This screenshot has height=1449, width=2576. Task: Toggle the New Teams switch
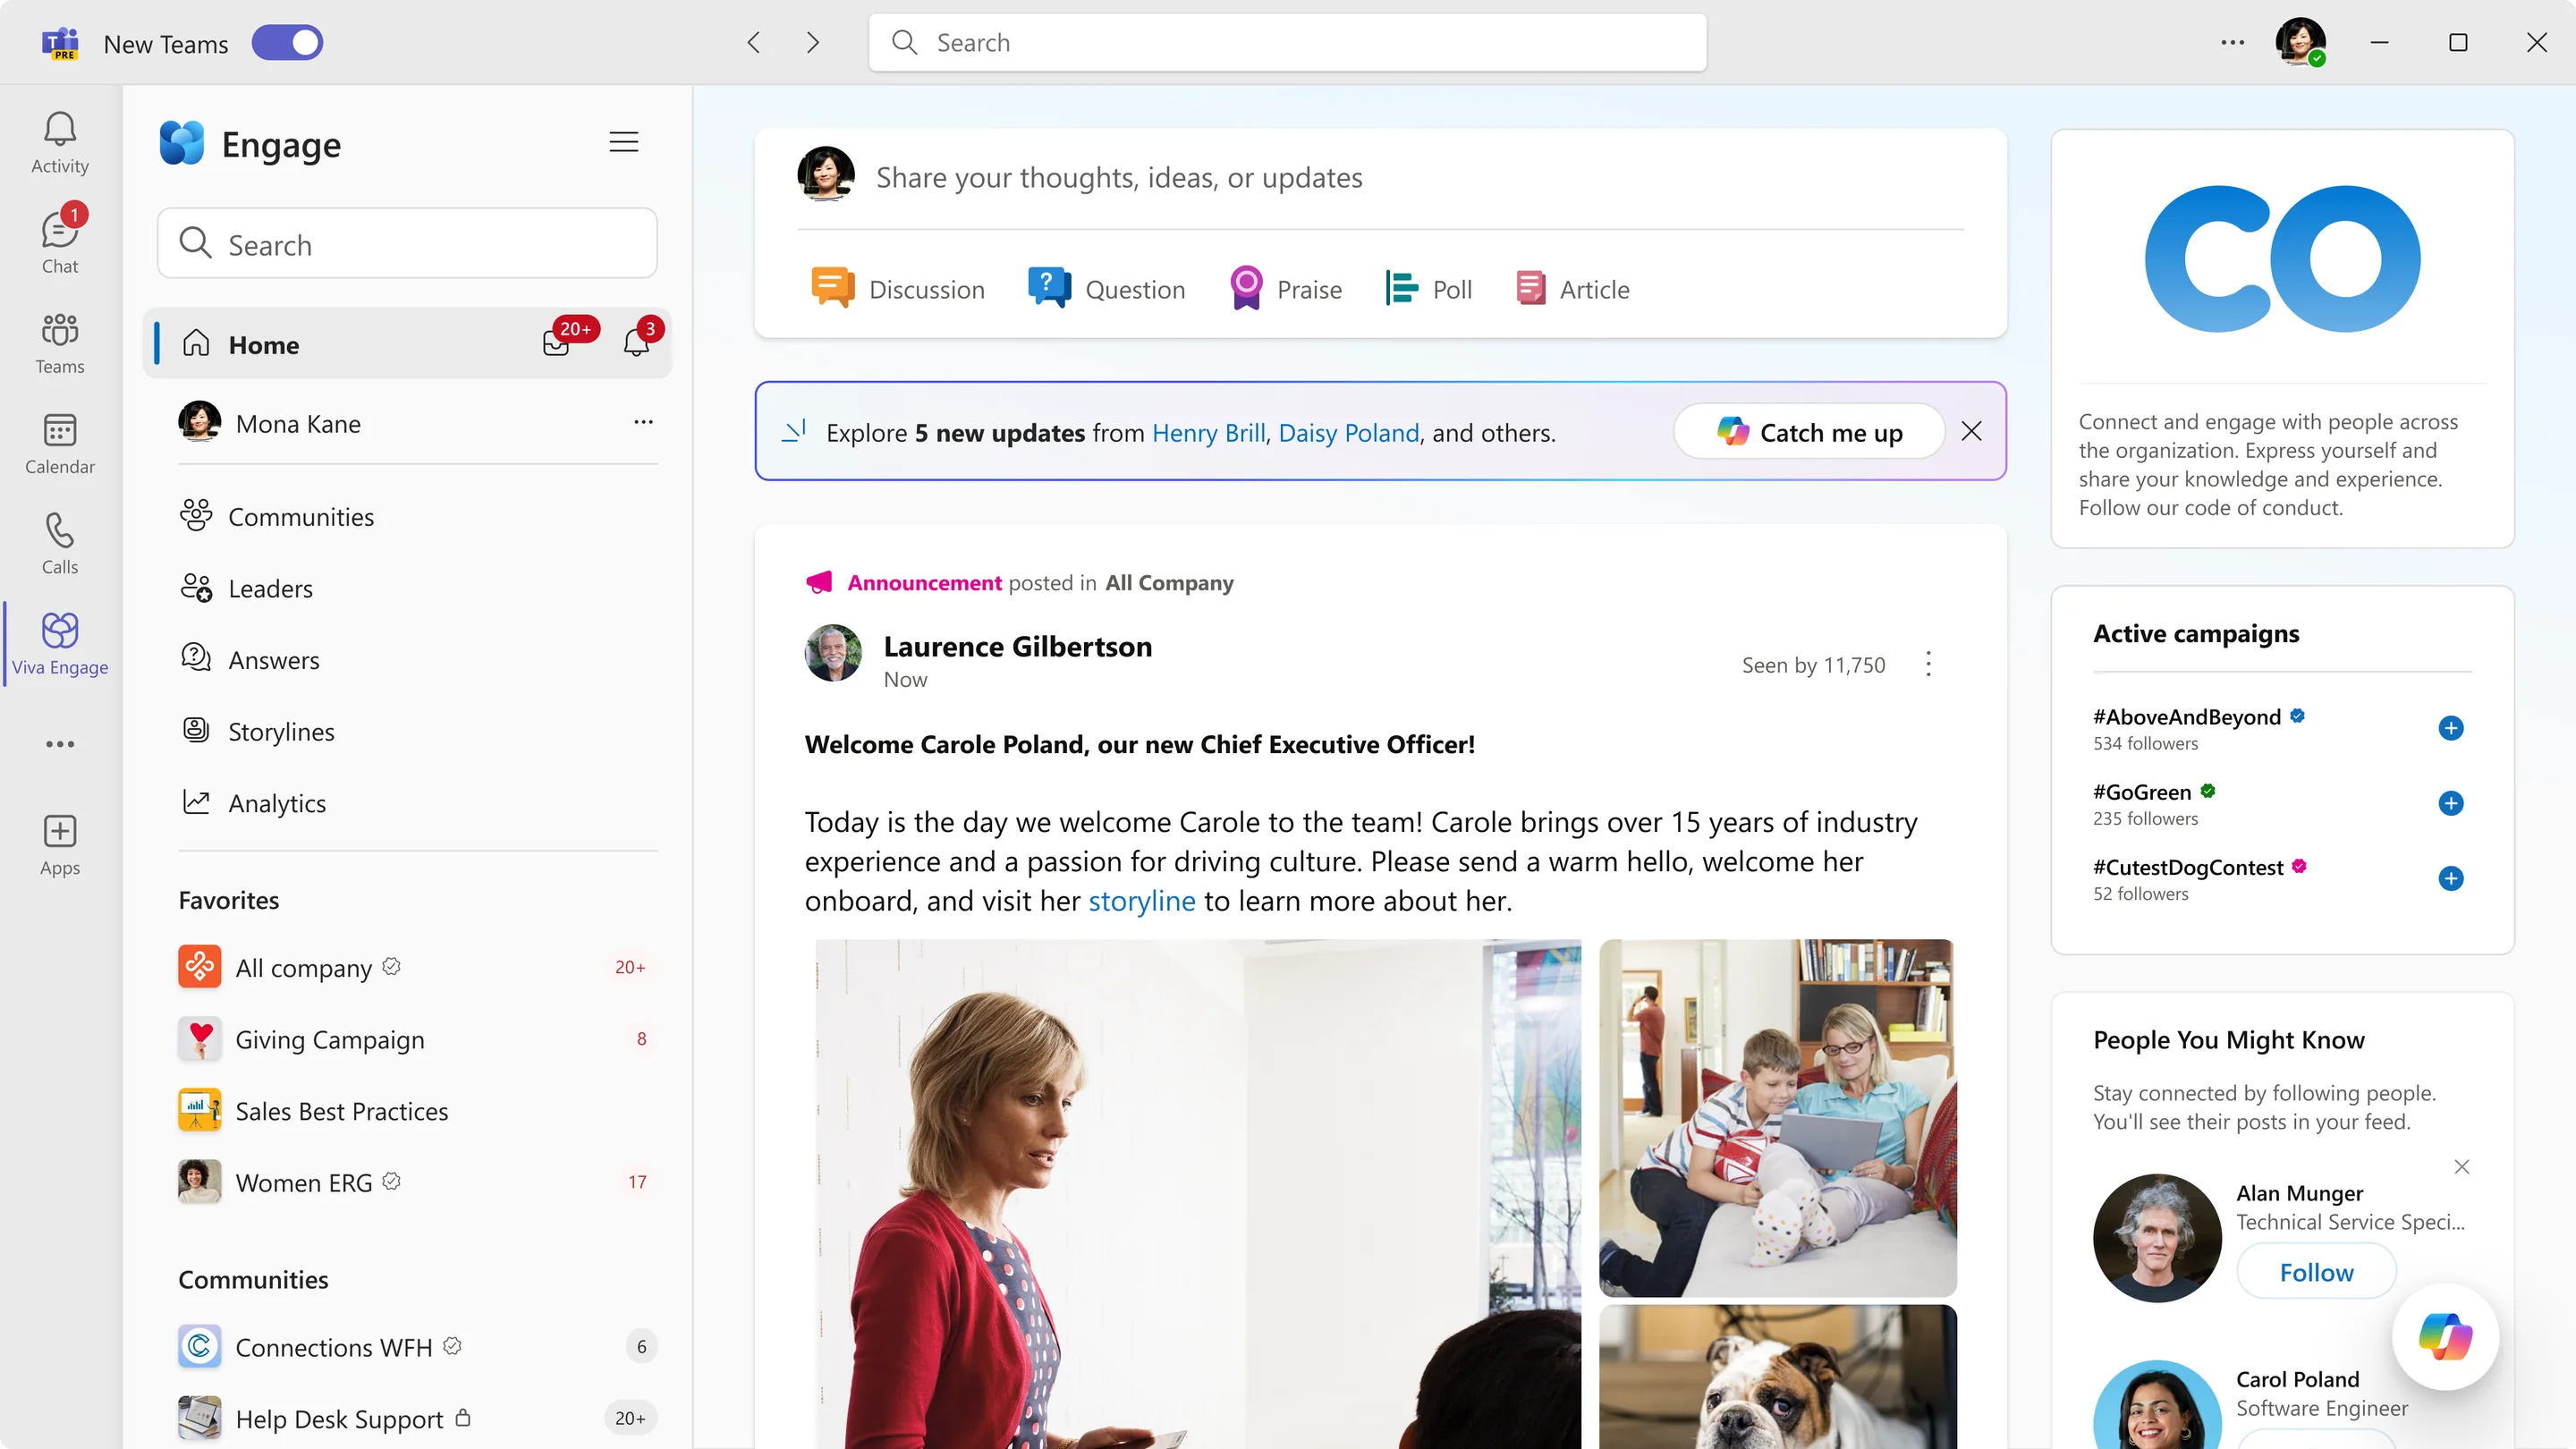287,43
